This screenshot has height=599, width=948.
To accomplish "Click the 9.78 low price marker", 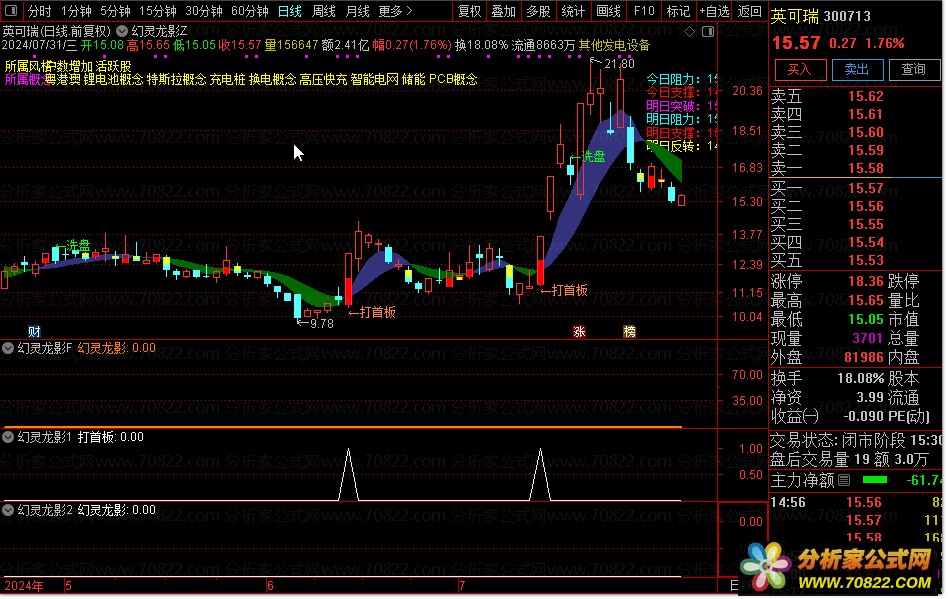I will (320, 324).
